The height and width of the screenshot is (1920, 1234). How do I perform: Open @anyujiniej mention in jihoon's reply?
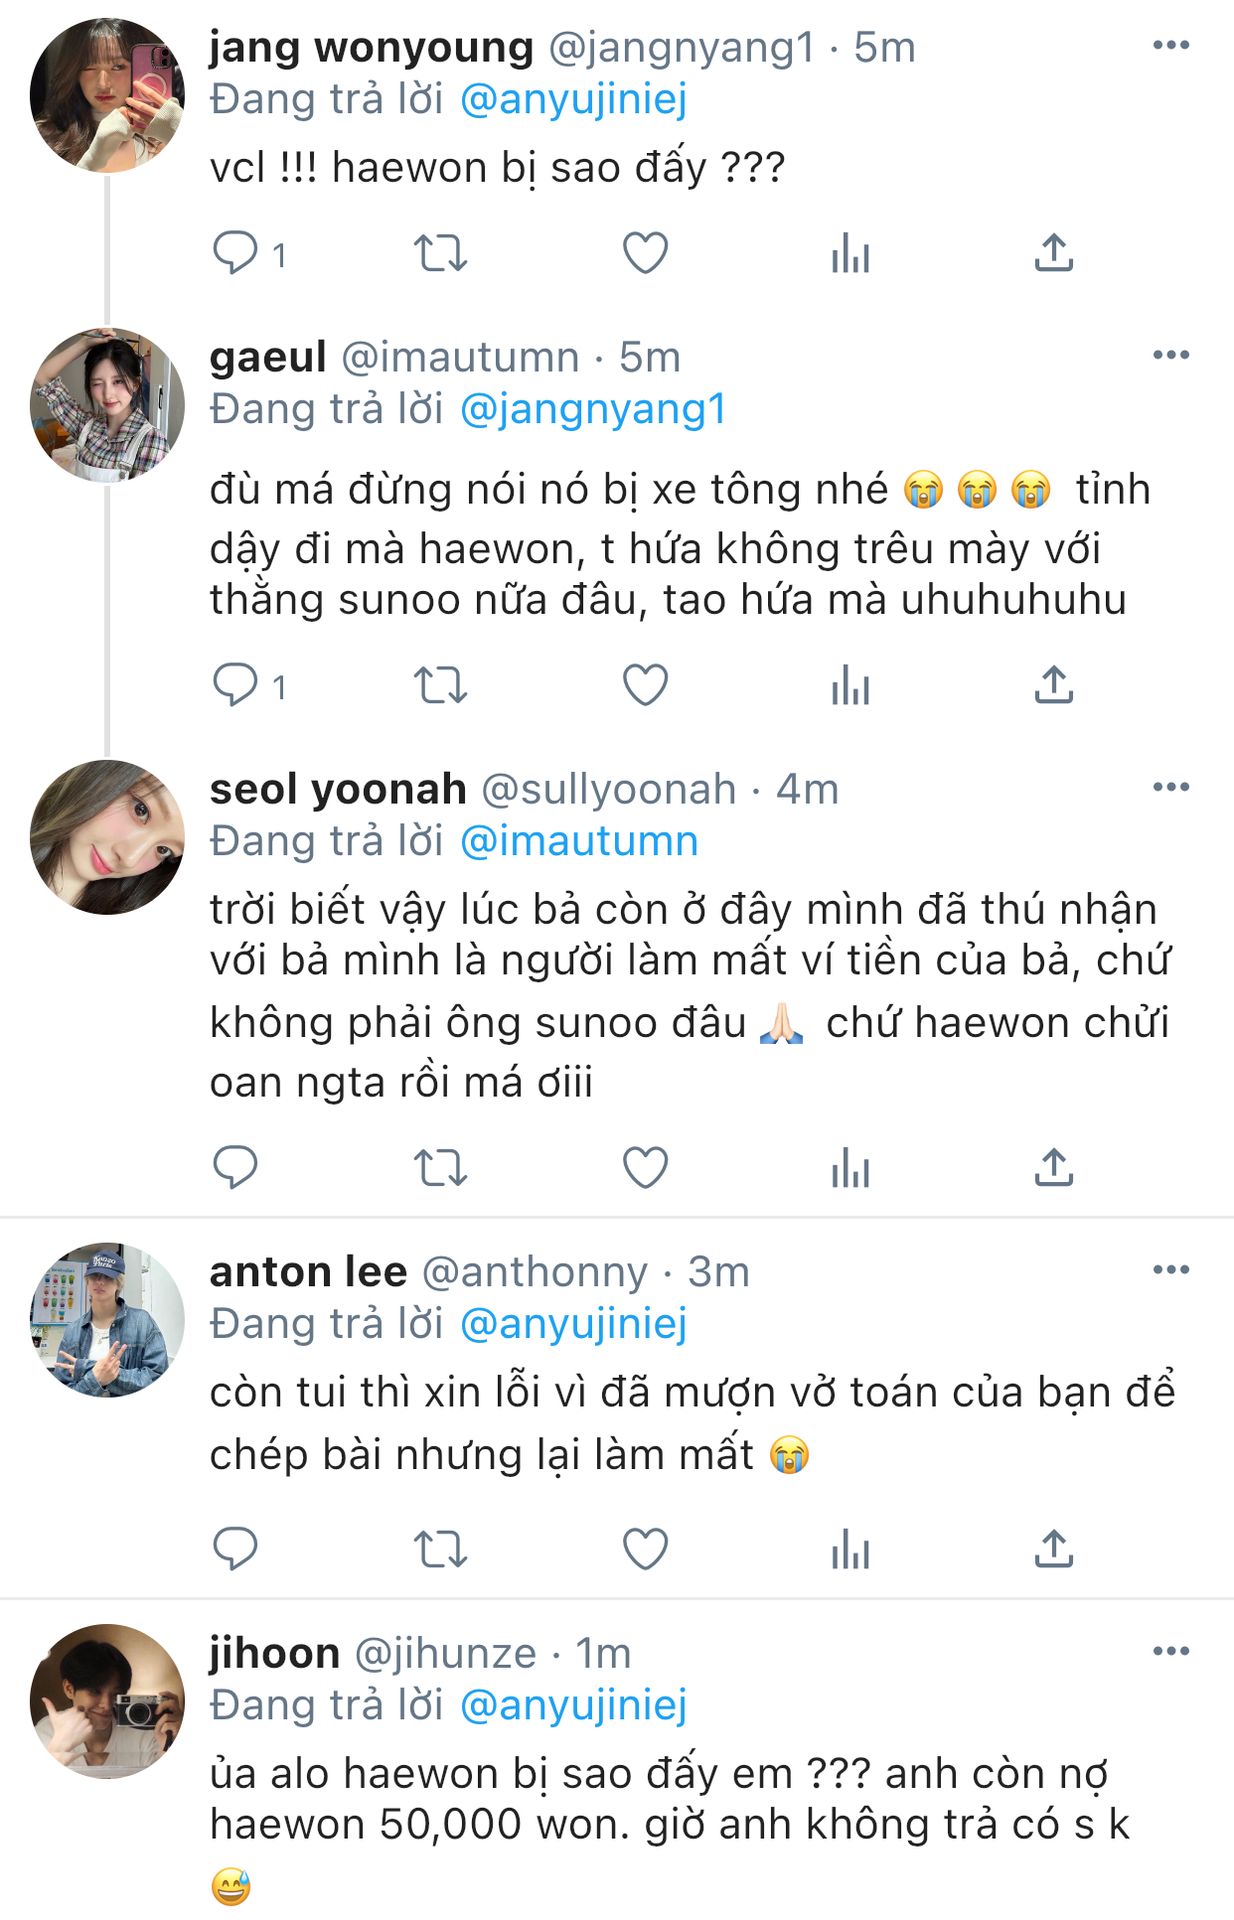point(573,1706)
